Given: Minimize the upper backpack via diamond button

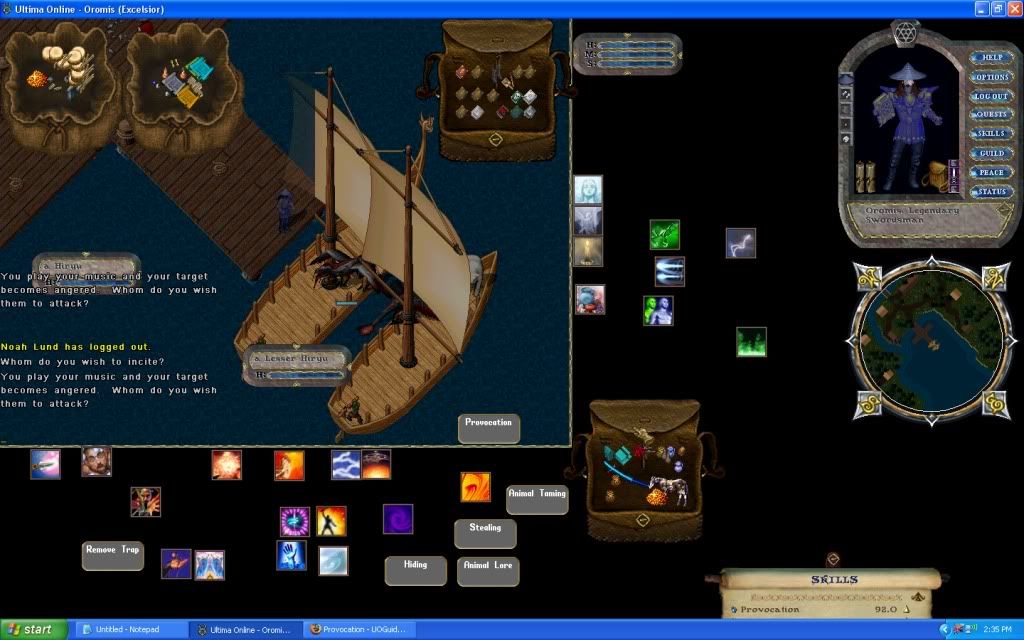Looking at the screenshot, I should point(495,140).
